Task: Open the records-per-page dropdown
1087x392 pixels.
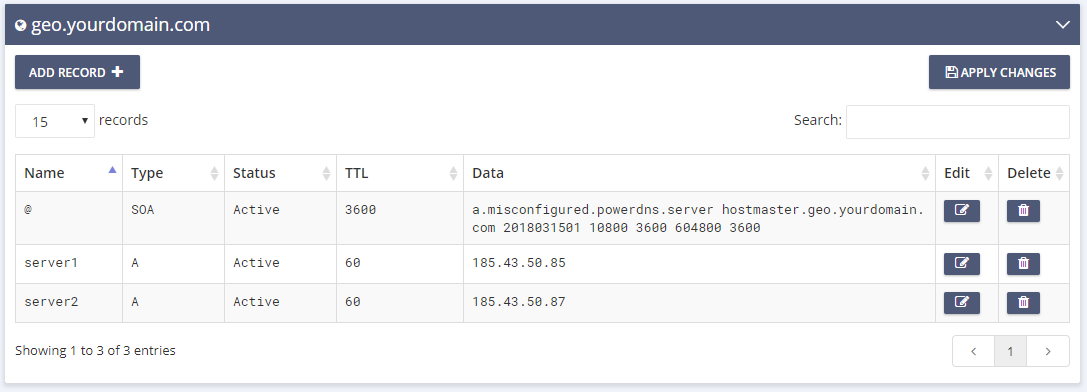Action: point(55,121)
